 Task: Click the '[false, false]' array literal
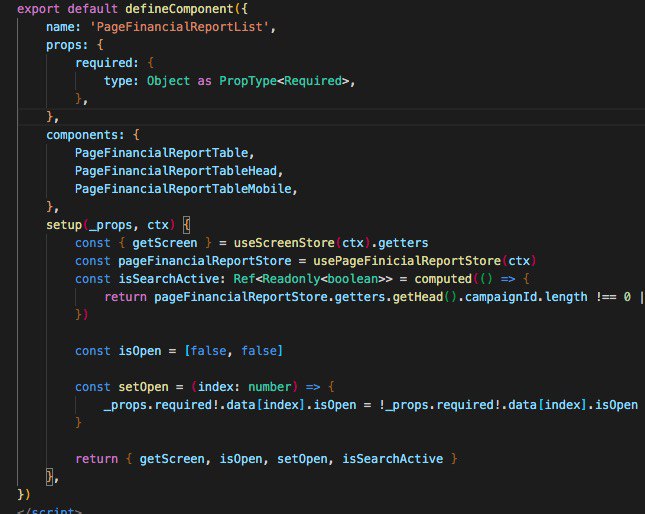click(233, 351)
